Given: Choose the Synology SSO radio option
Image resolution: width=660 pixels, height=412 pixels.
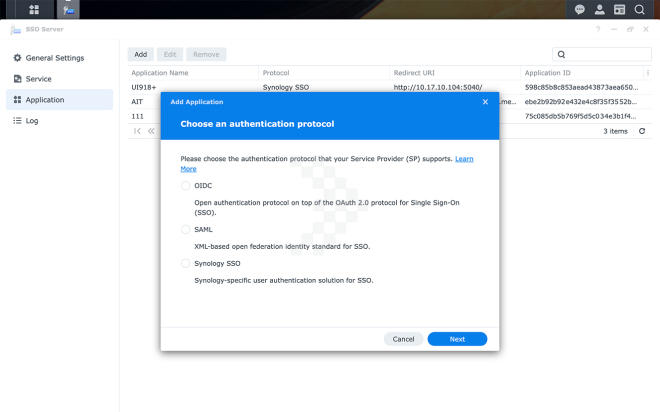Looking at the screenshot, I should pos(185,264).
